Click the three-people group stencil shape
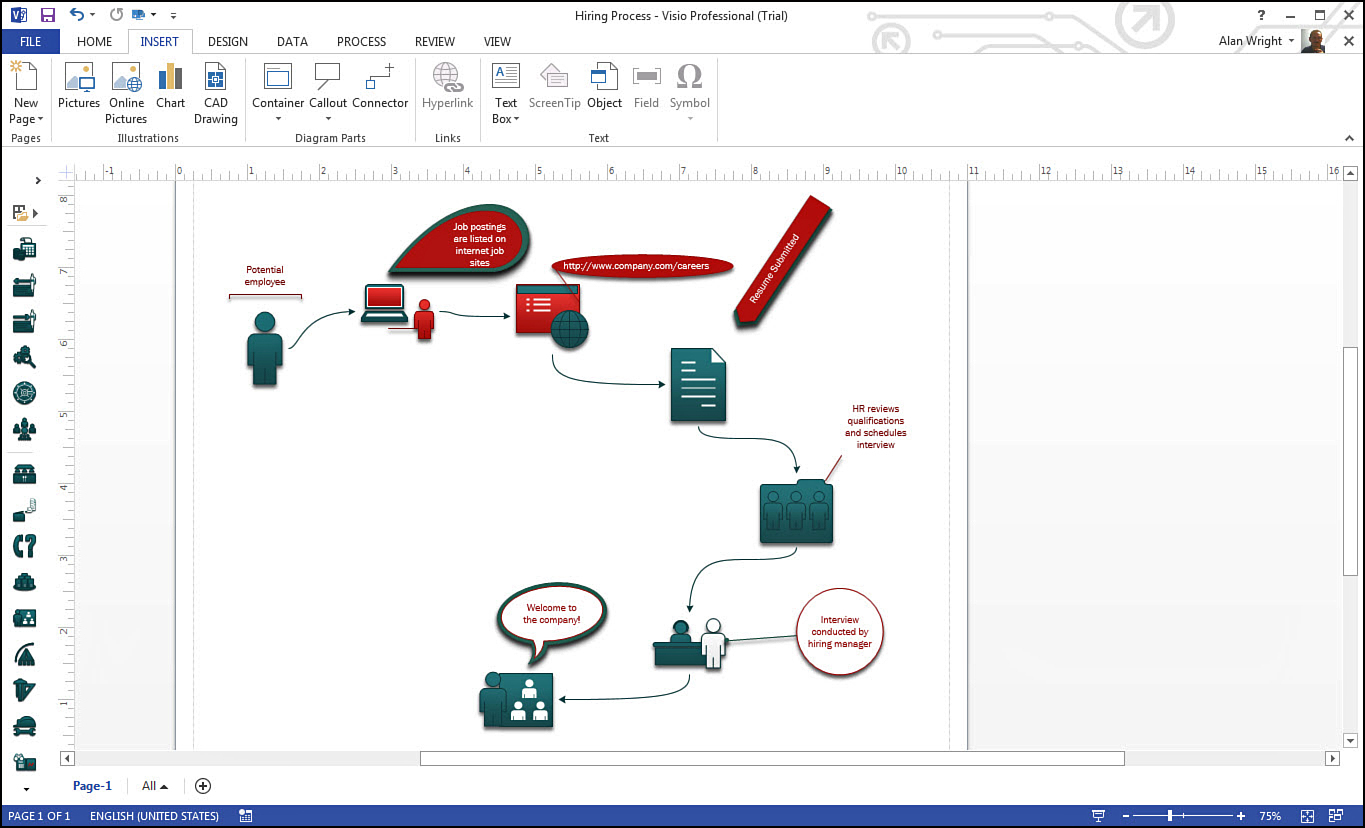Viewport: 1365px width, 828px height. pos(25,429)
